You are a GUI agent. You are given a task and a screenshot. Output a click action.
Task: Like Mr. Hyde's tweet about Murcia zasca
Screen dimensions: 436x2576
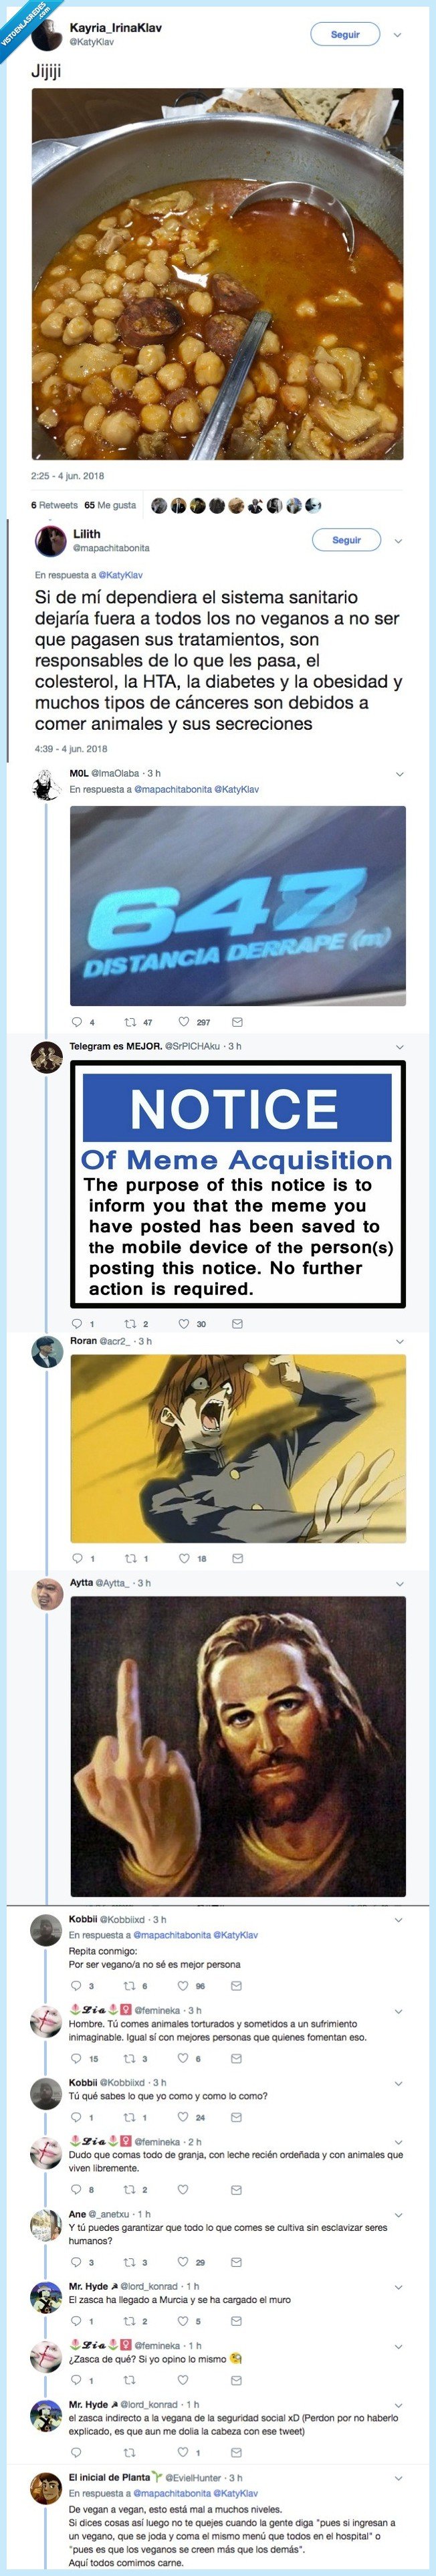pos(183,2321)
